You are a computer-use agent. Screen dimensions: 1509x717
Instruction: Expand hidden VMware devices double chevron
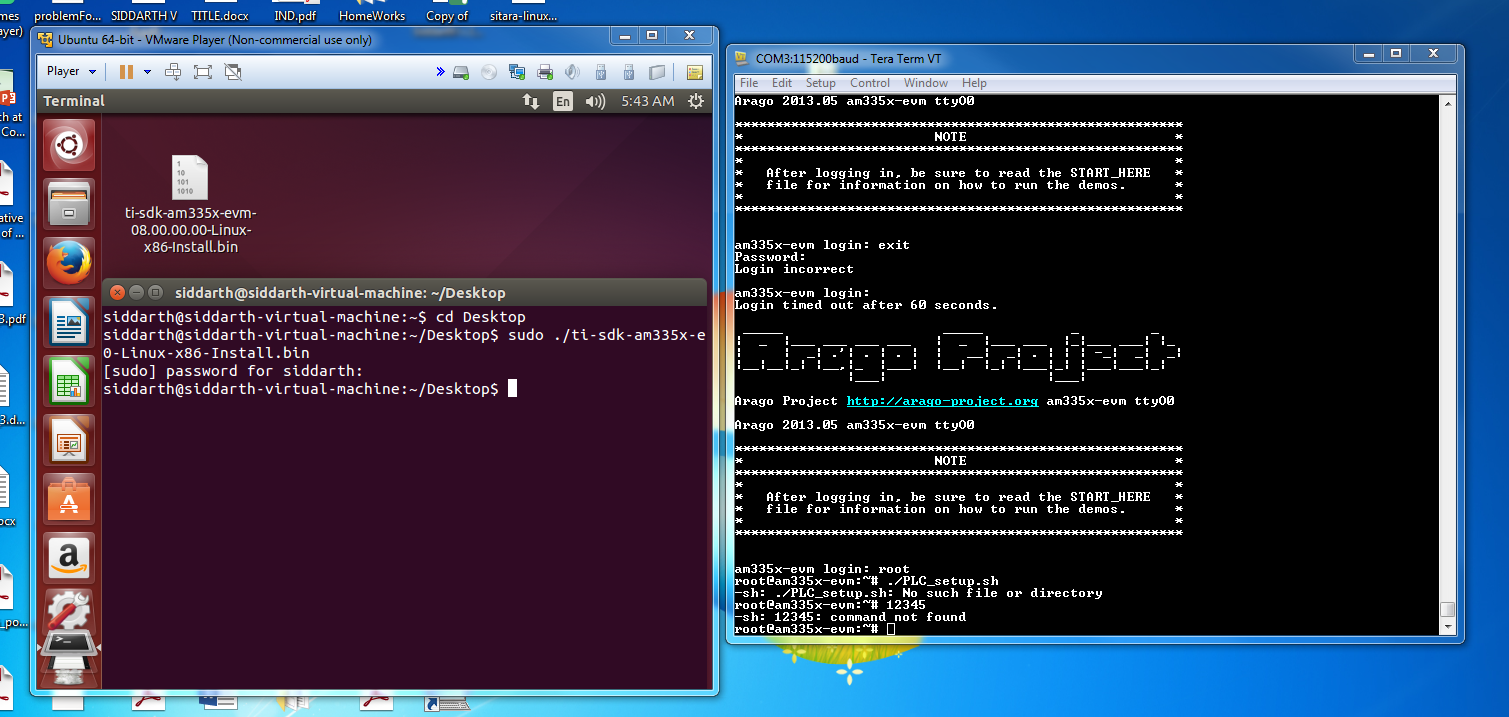[x=440, y=72]
